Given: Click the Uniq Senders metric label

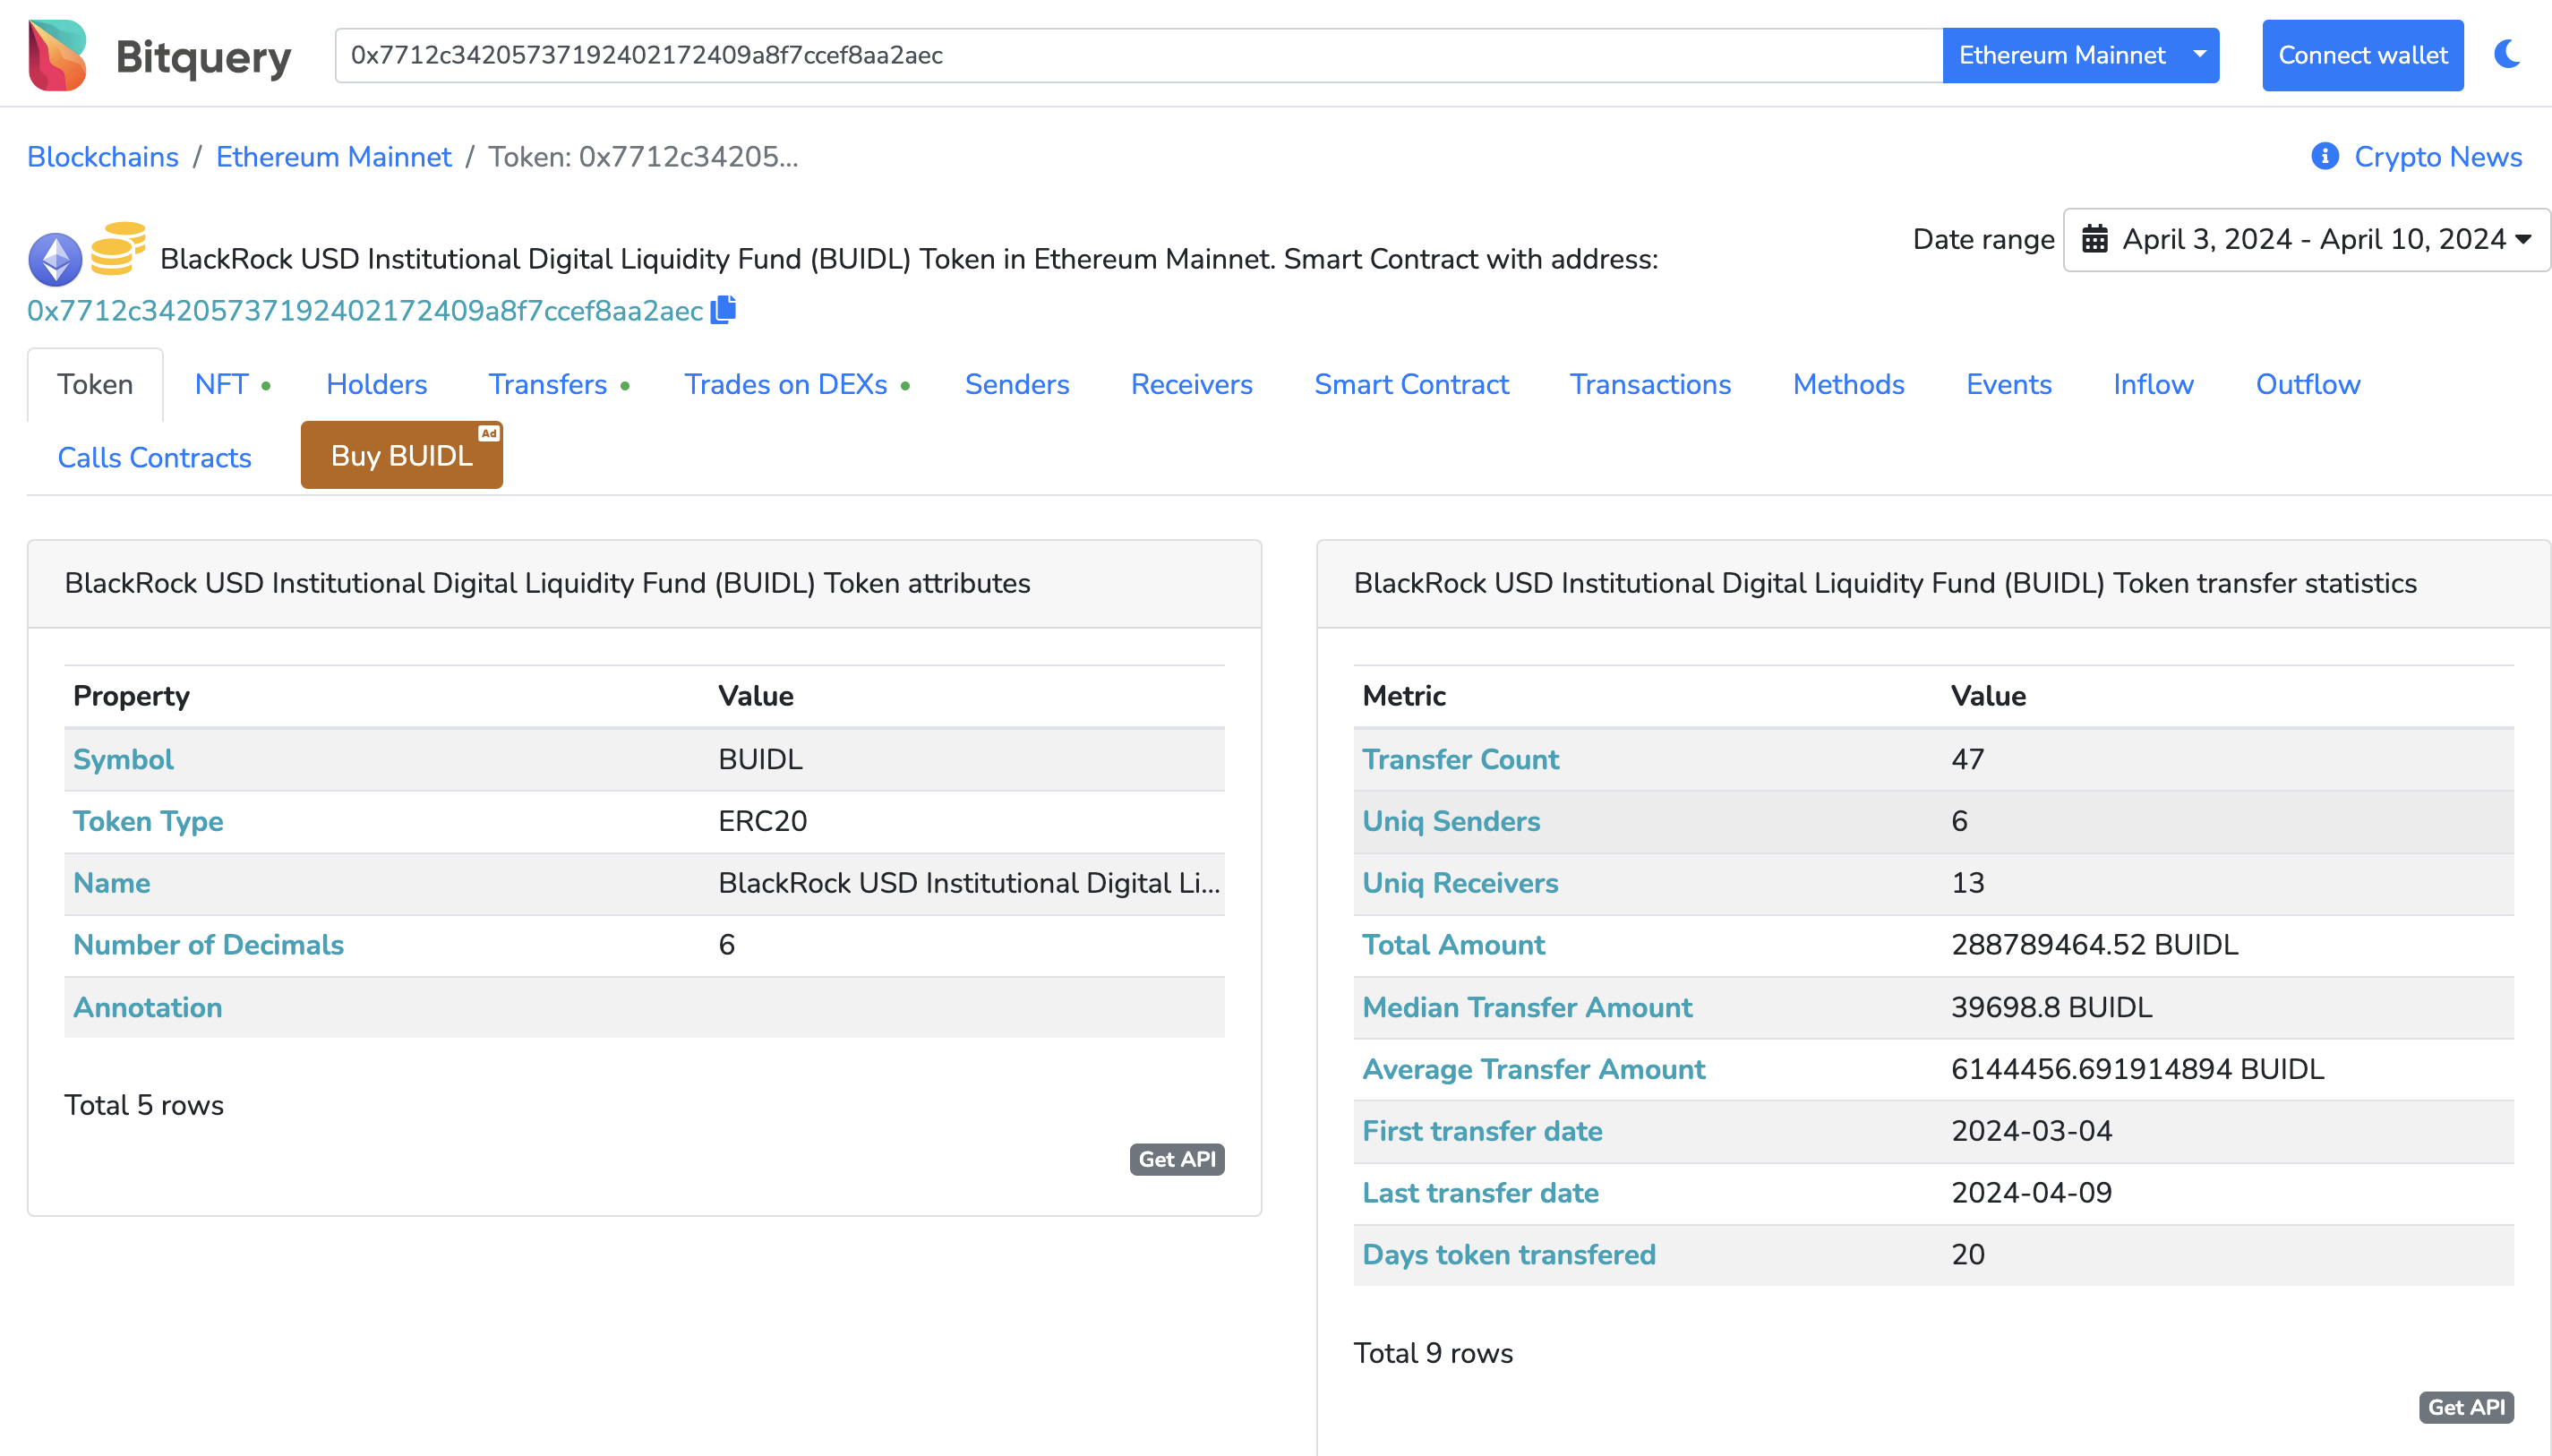Looking at the screenshot, I should 1451,822.
